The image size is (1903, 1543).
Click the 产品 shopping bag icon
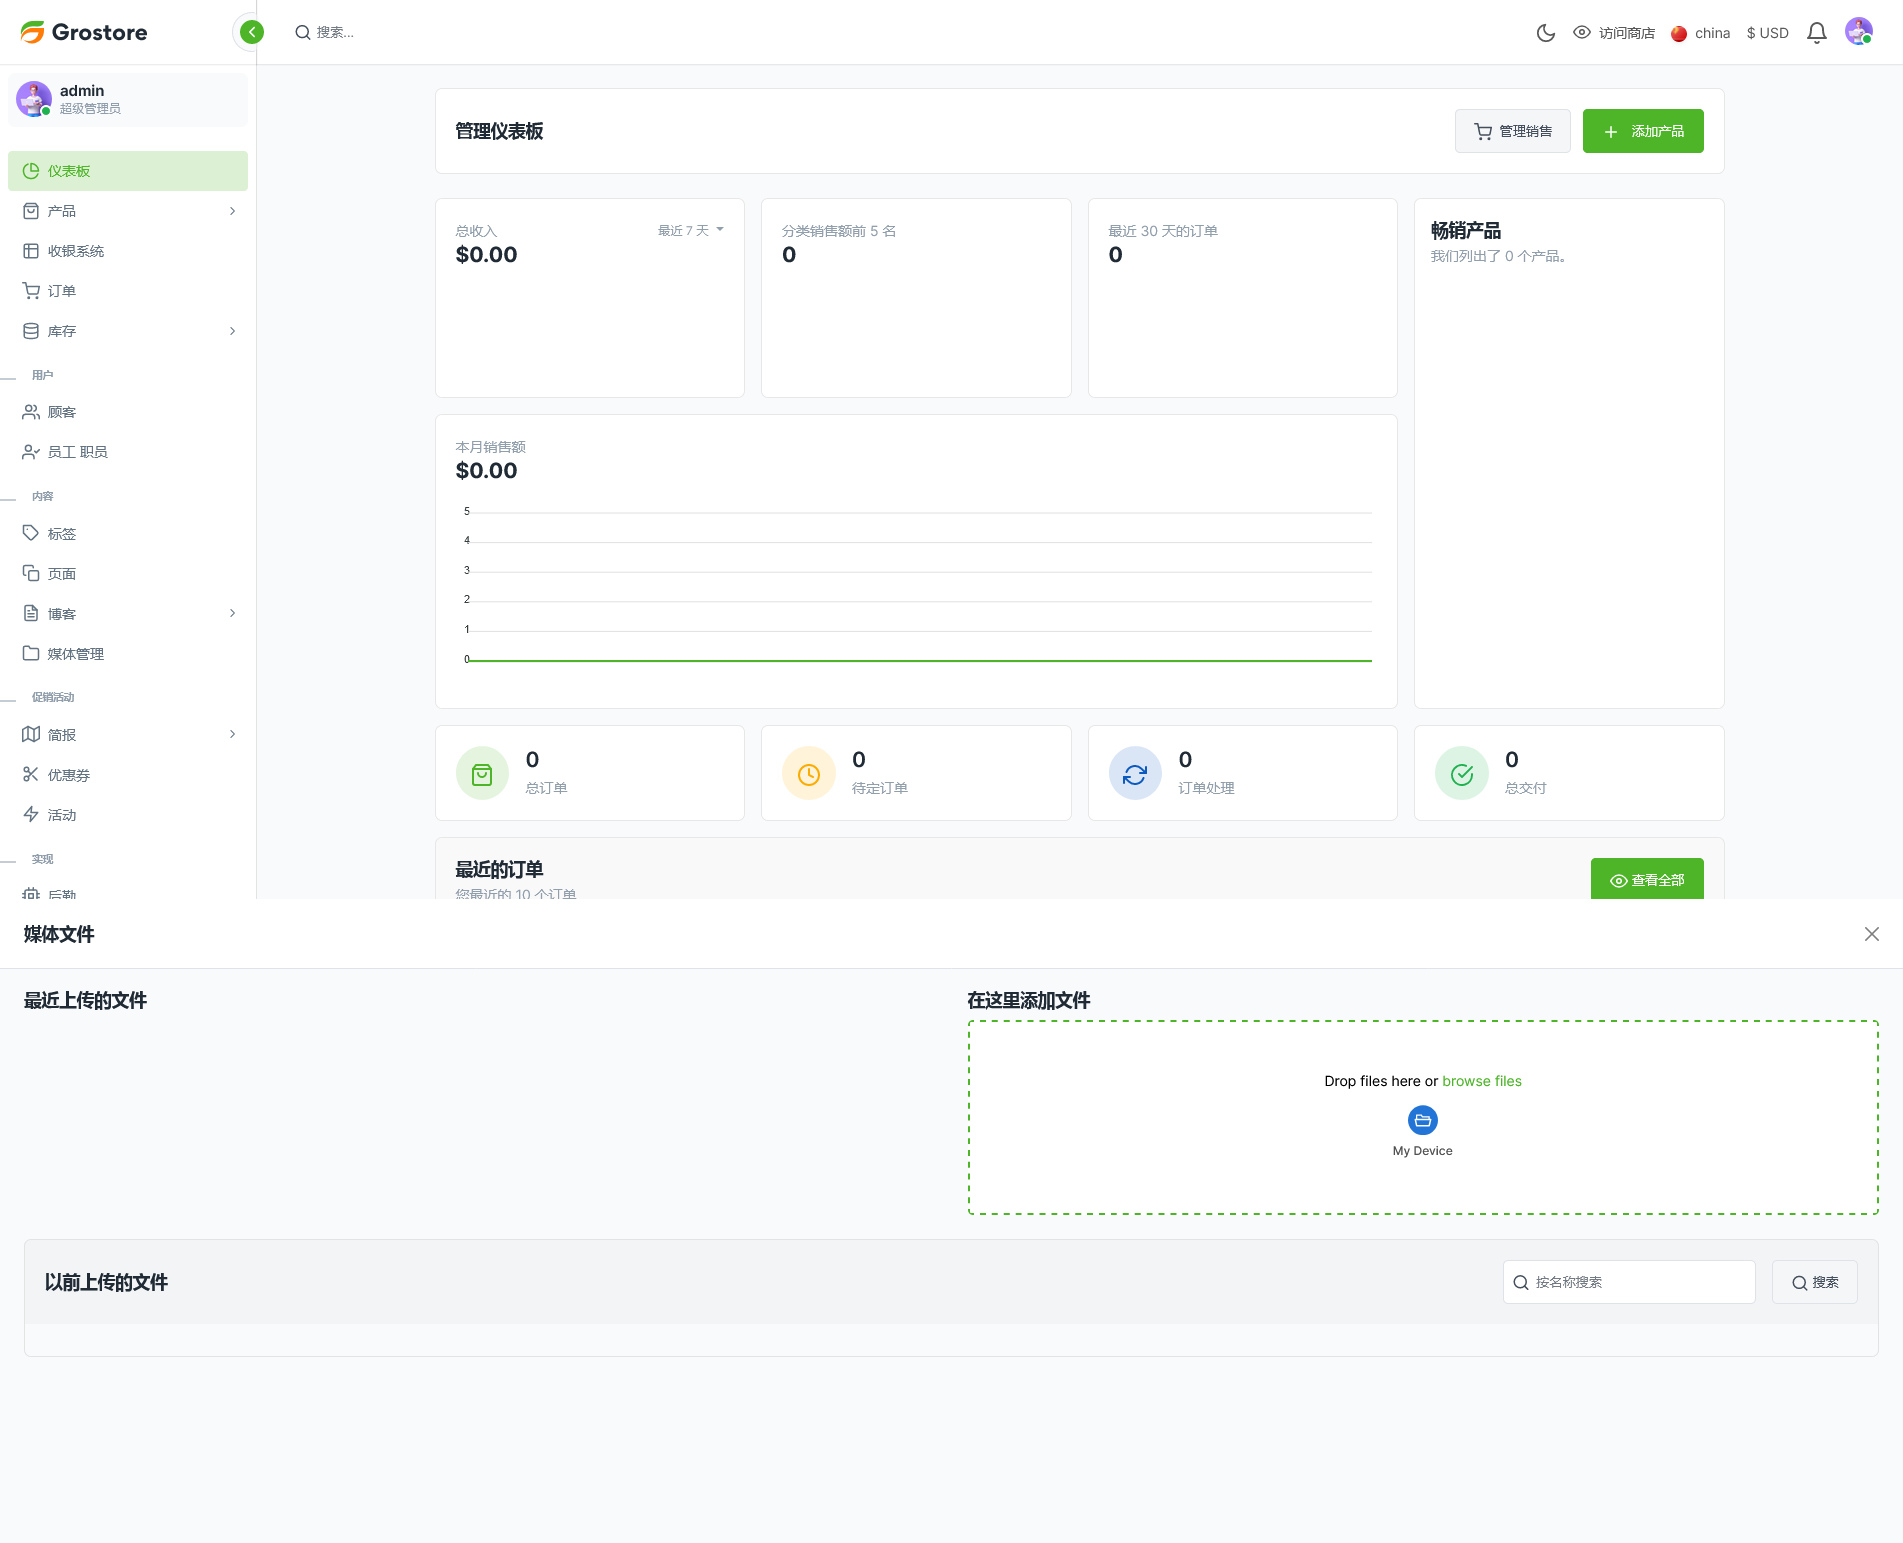31,211
